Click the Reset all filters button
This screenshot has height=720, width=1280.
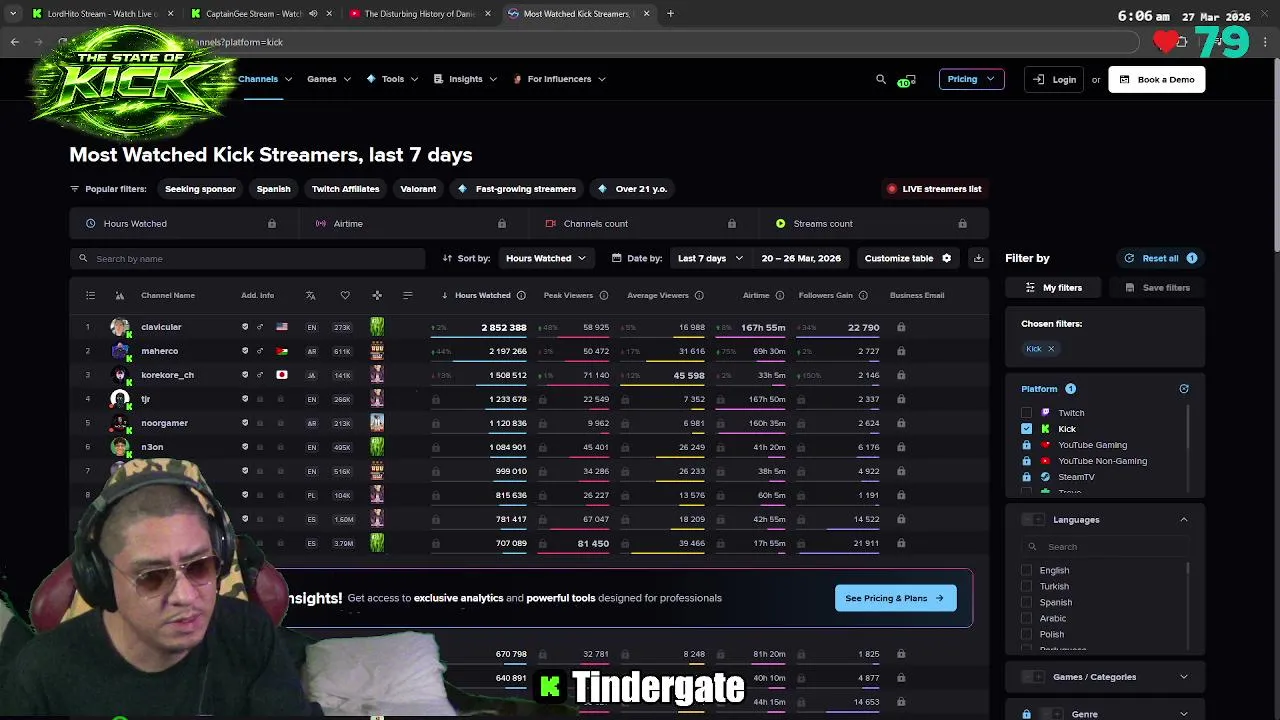click(1160, 258)
